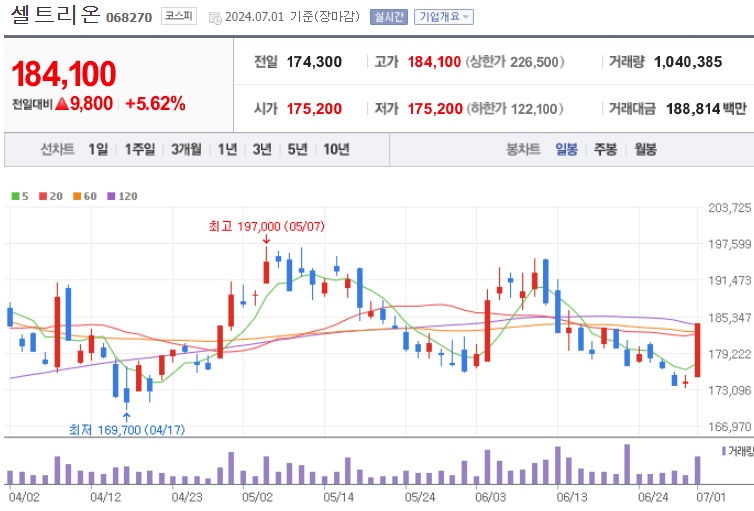Switch to 일봉 candlestick chart

click(566, 149)
